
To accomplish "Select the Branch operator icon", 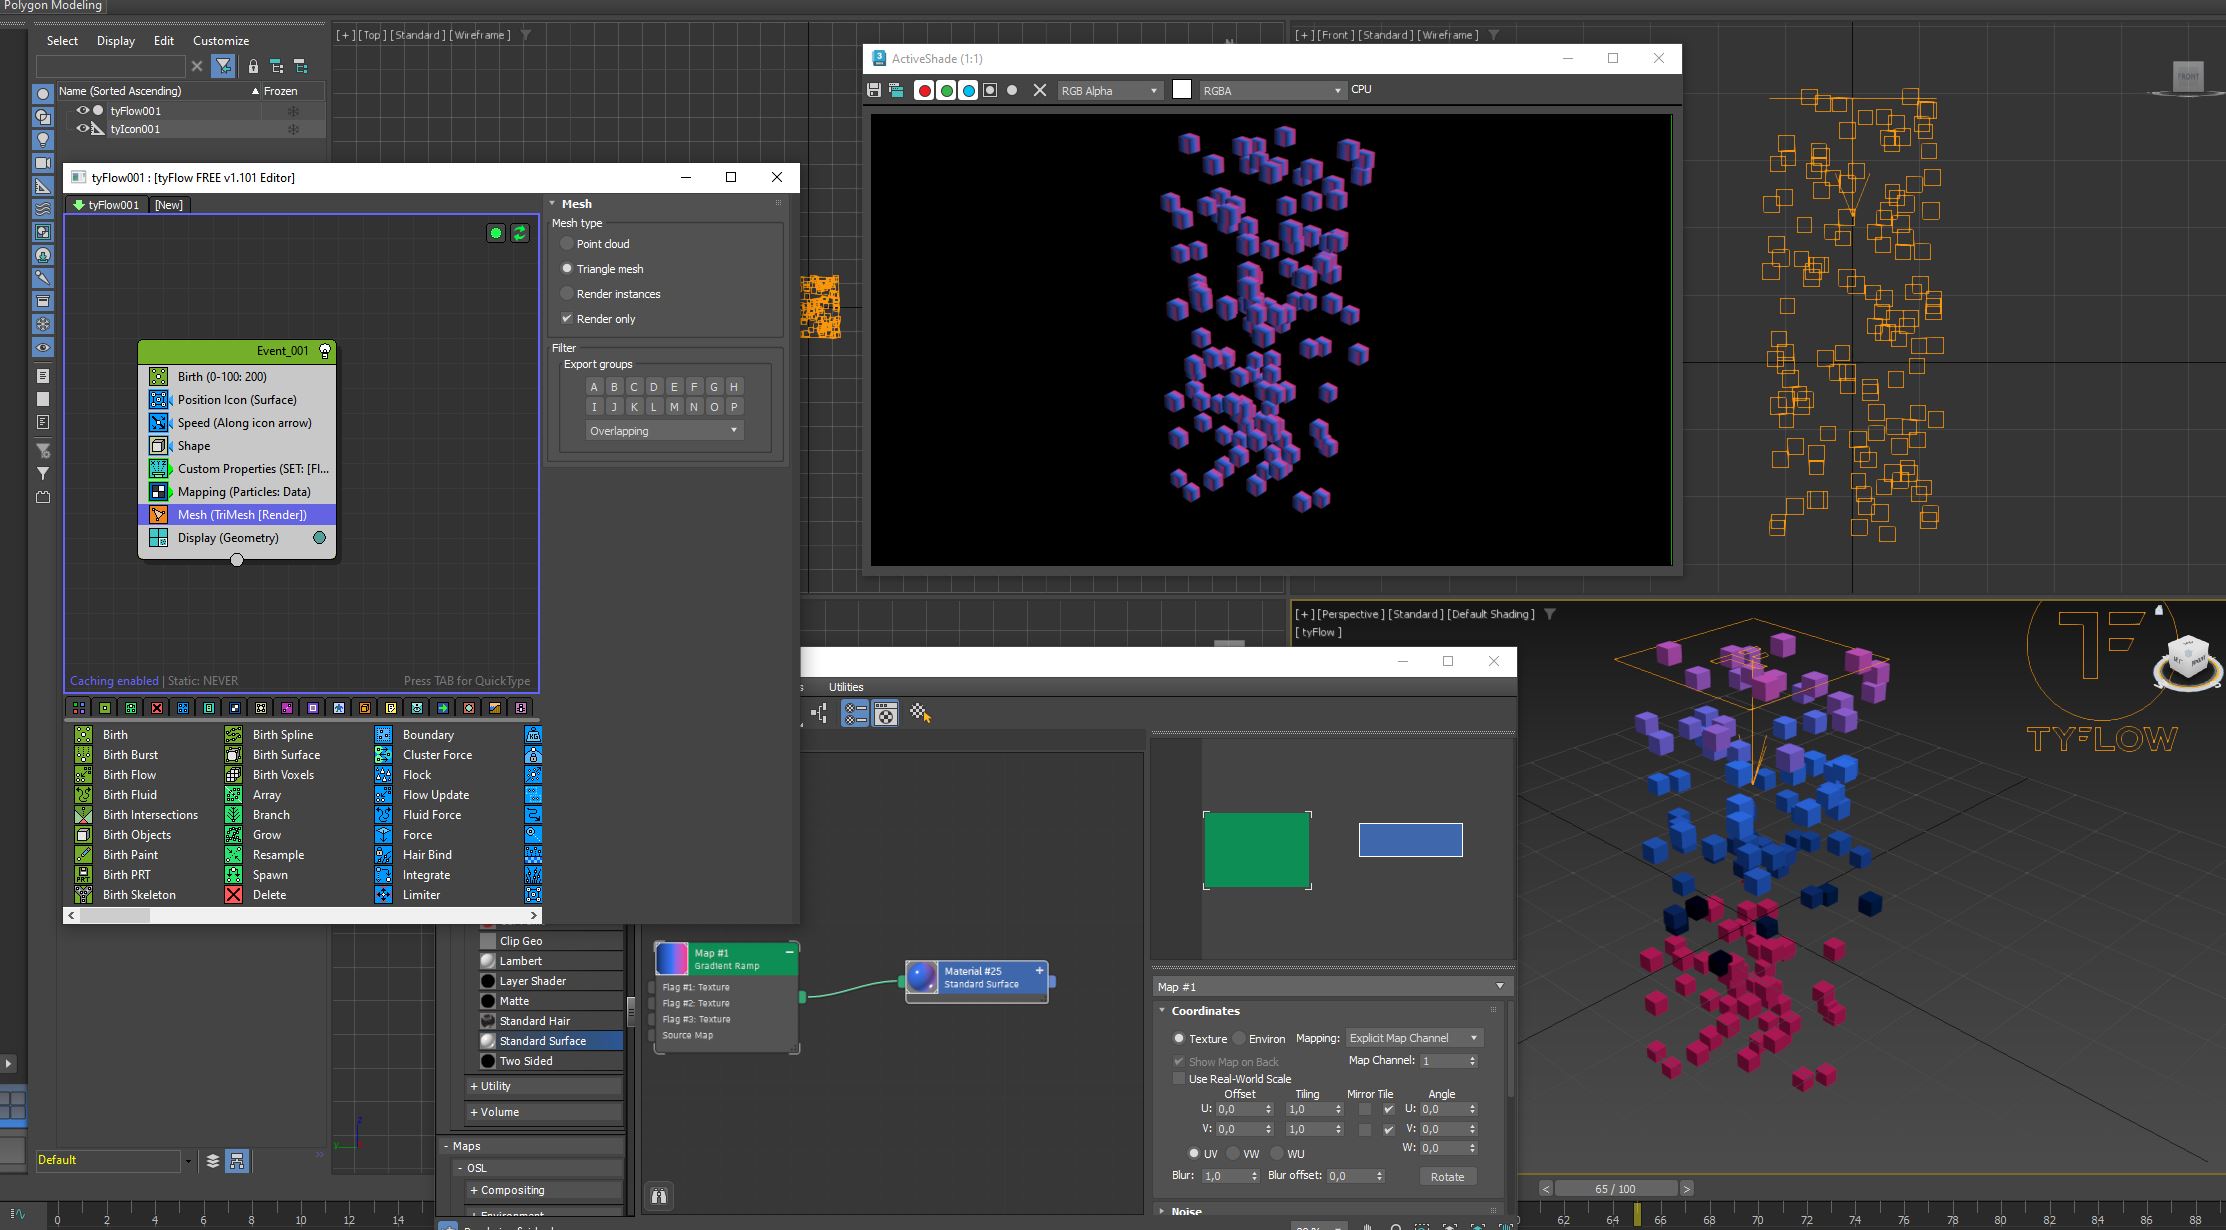I will 234,815.
